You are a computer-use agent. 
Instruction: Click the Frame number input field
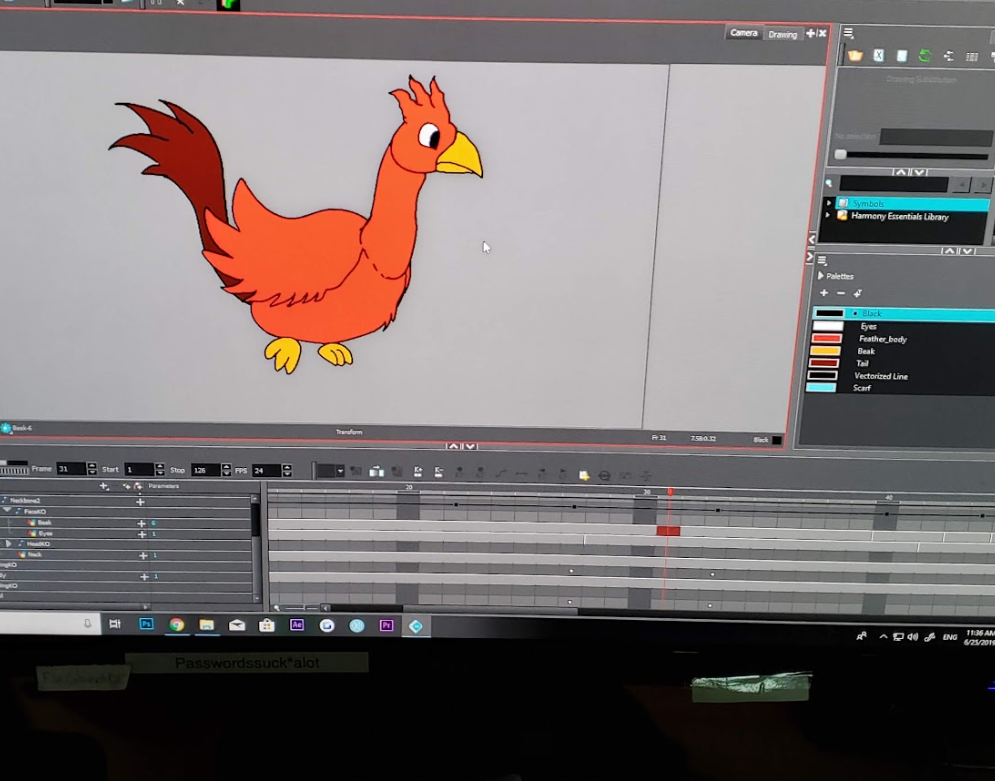pos(70,469)
